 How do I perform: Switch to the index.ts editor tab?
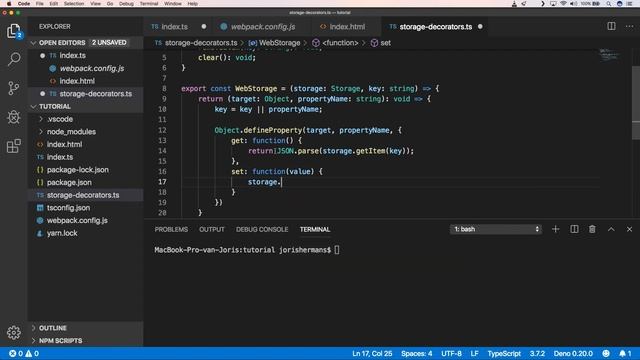174,27
